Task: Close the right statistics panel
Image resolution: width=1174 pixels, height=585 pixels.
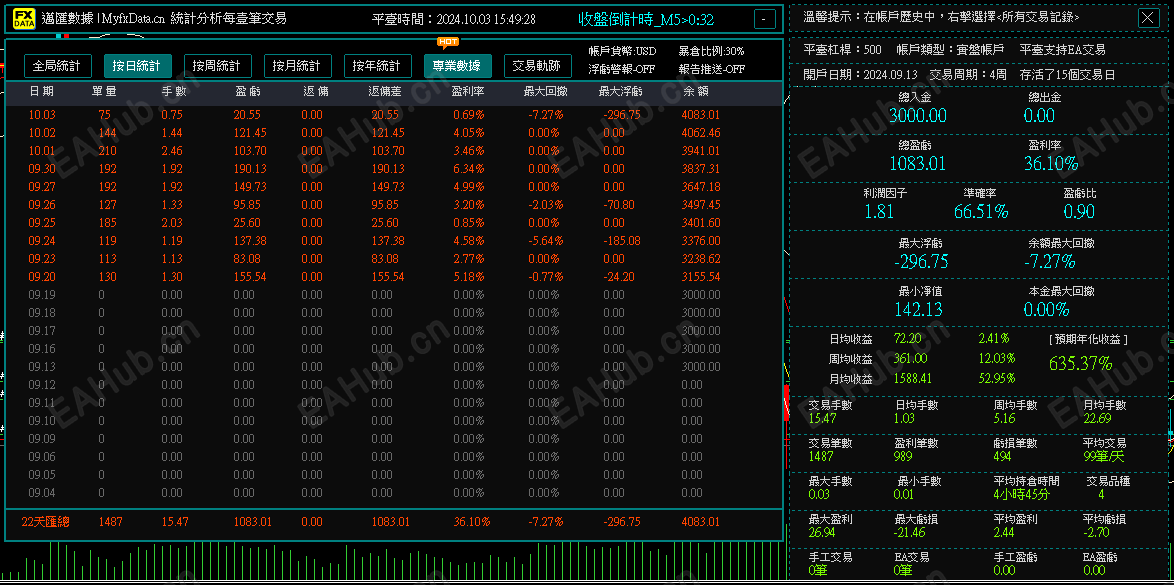Action: [1149, 18]
